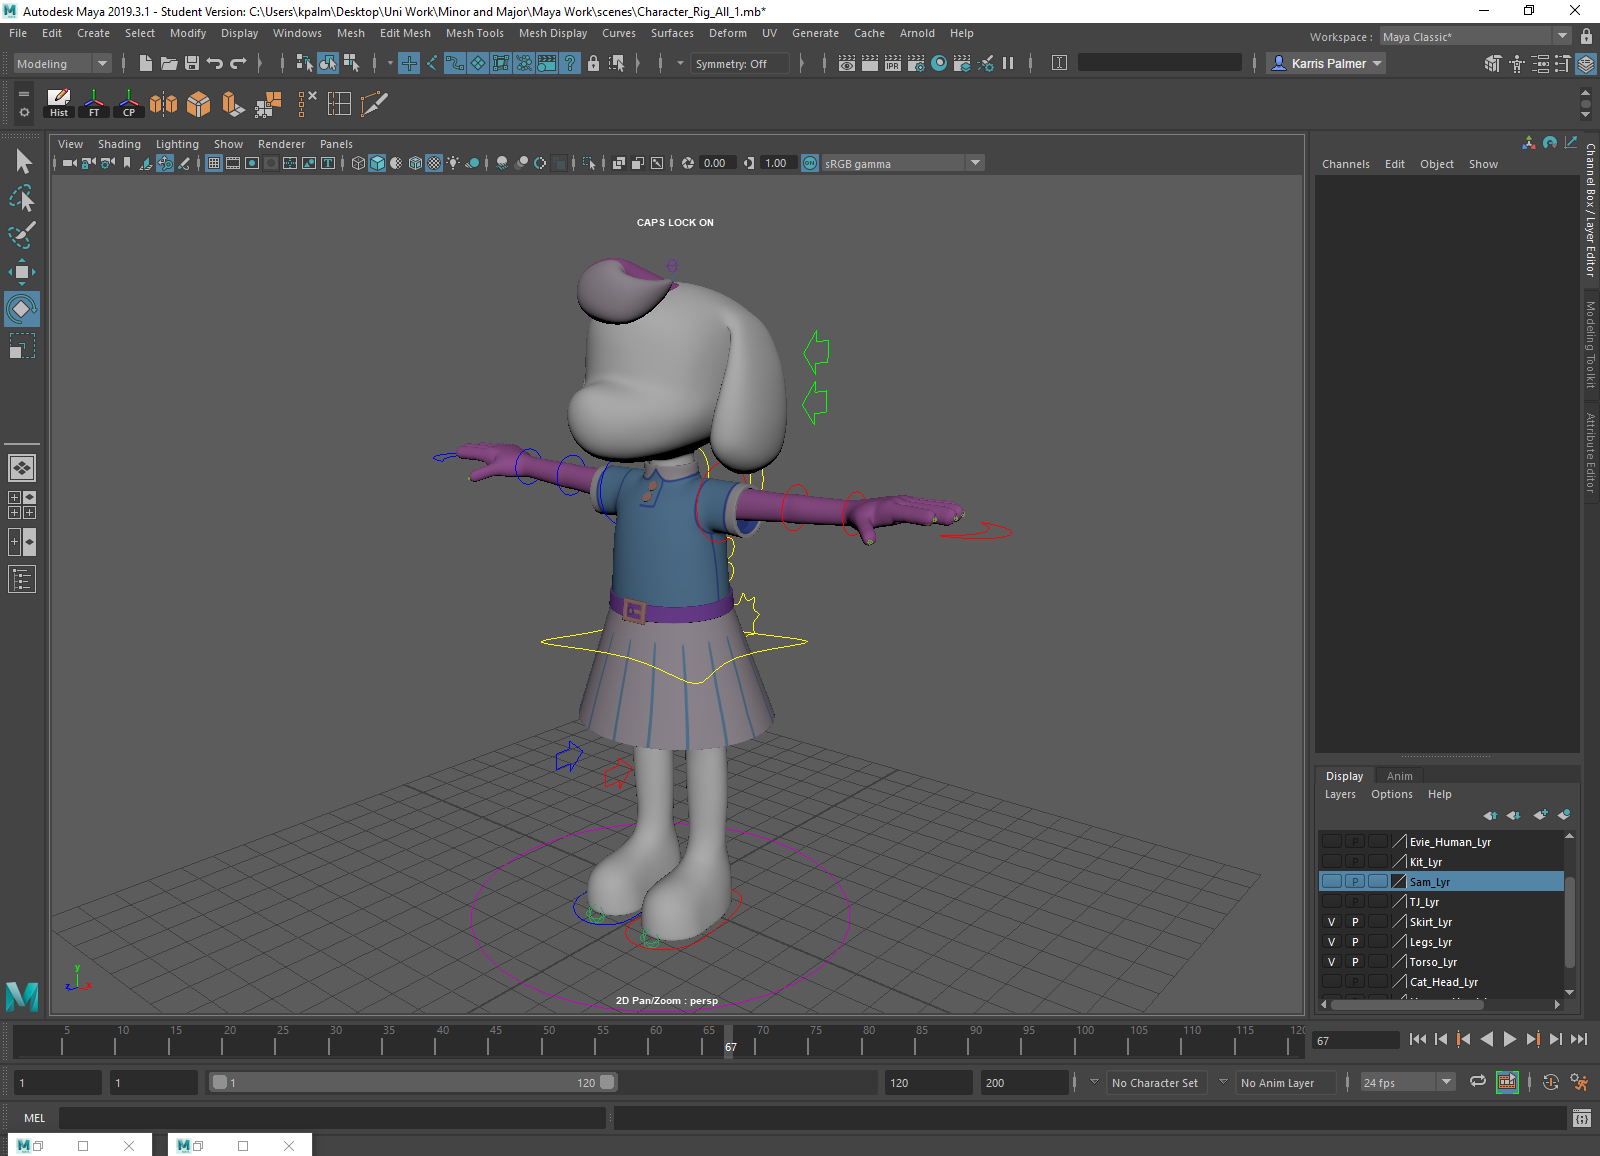
Task: Expand the selection mask arrow before snap icons
Action: click(390, 63)
